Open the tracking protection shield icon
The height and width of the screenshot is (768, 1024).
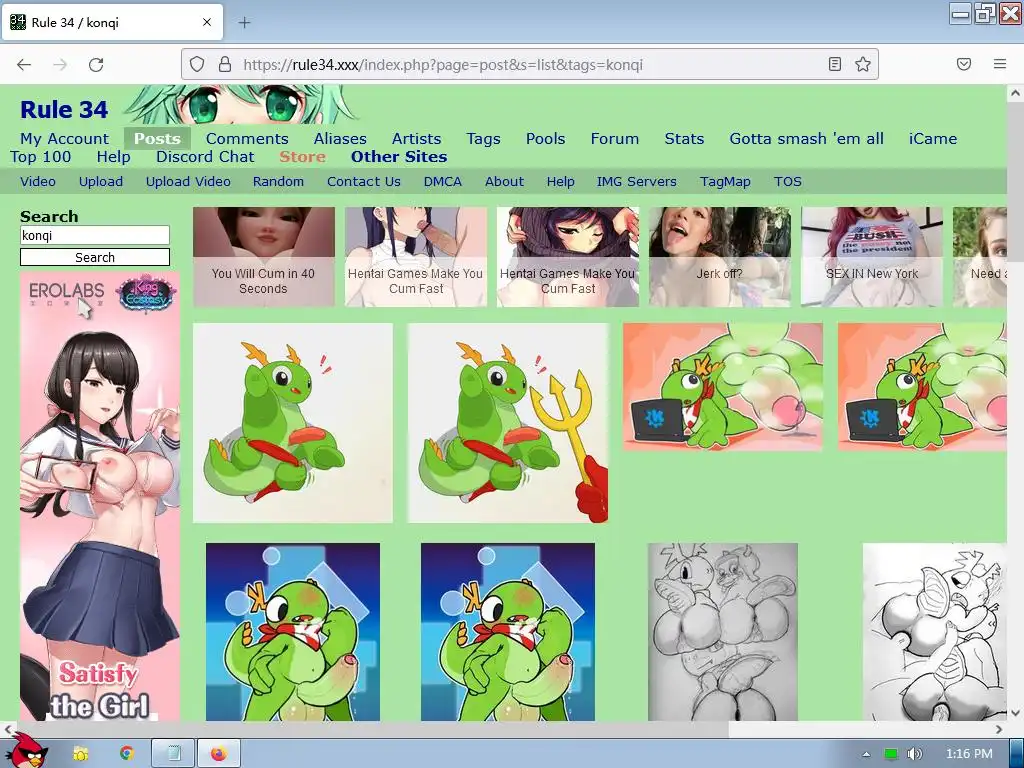coord(197,64)
